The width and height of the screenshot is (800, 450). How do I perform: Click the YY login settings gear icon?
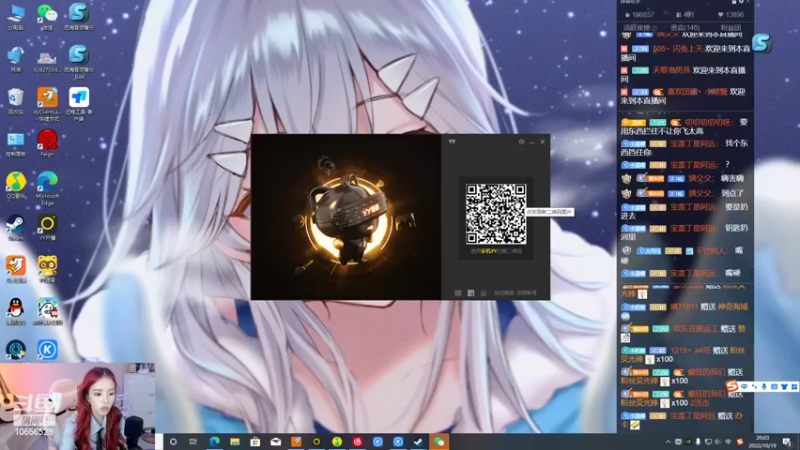pyautogui.click(x=521, y=141)
